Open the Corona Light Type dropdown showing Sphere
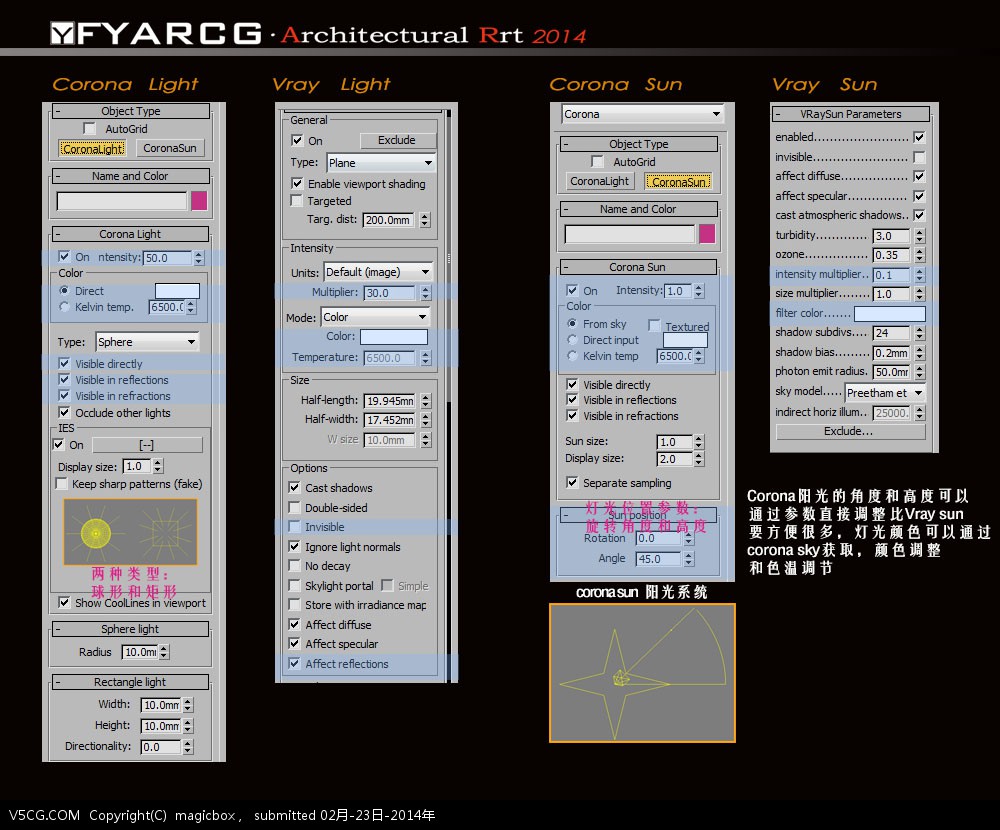The height and width of the screenshot is (830, 1000). (x=147, y=342)
